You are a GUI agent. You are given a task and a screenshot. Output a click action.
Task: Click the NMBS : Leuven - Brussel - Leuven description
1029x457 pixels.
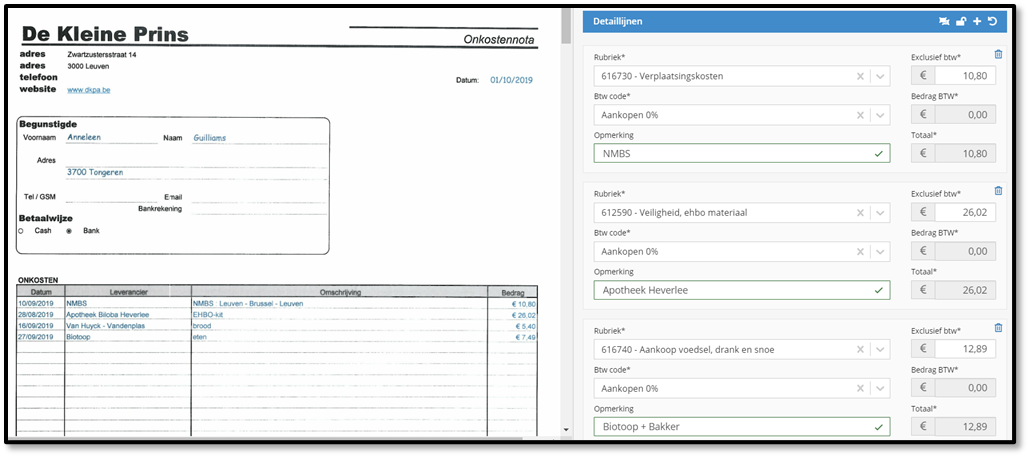(247, 304)
